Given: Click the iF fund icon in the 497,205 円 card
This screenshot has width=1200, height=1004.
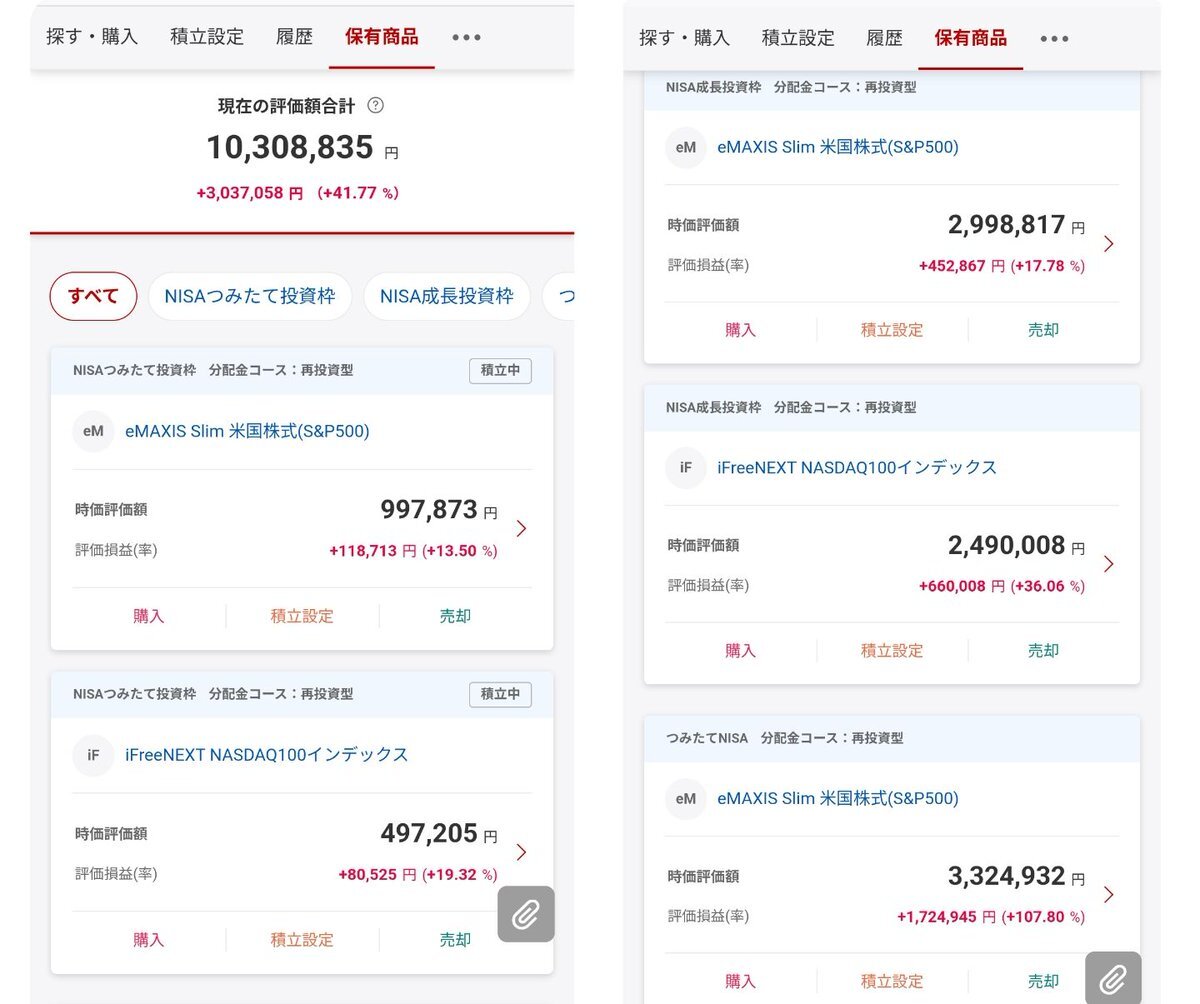Looking at the screenshot, I should tap(93, 755).
